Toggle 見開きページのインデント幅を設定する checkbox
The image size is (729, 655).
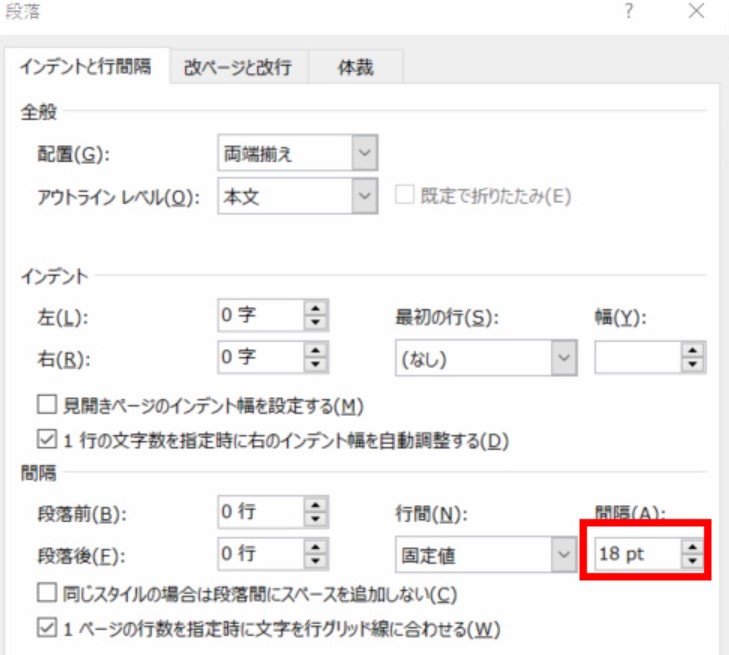point(44,406)
